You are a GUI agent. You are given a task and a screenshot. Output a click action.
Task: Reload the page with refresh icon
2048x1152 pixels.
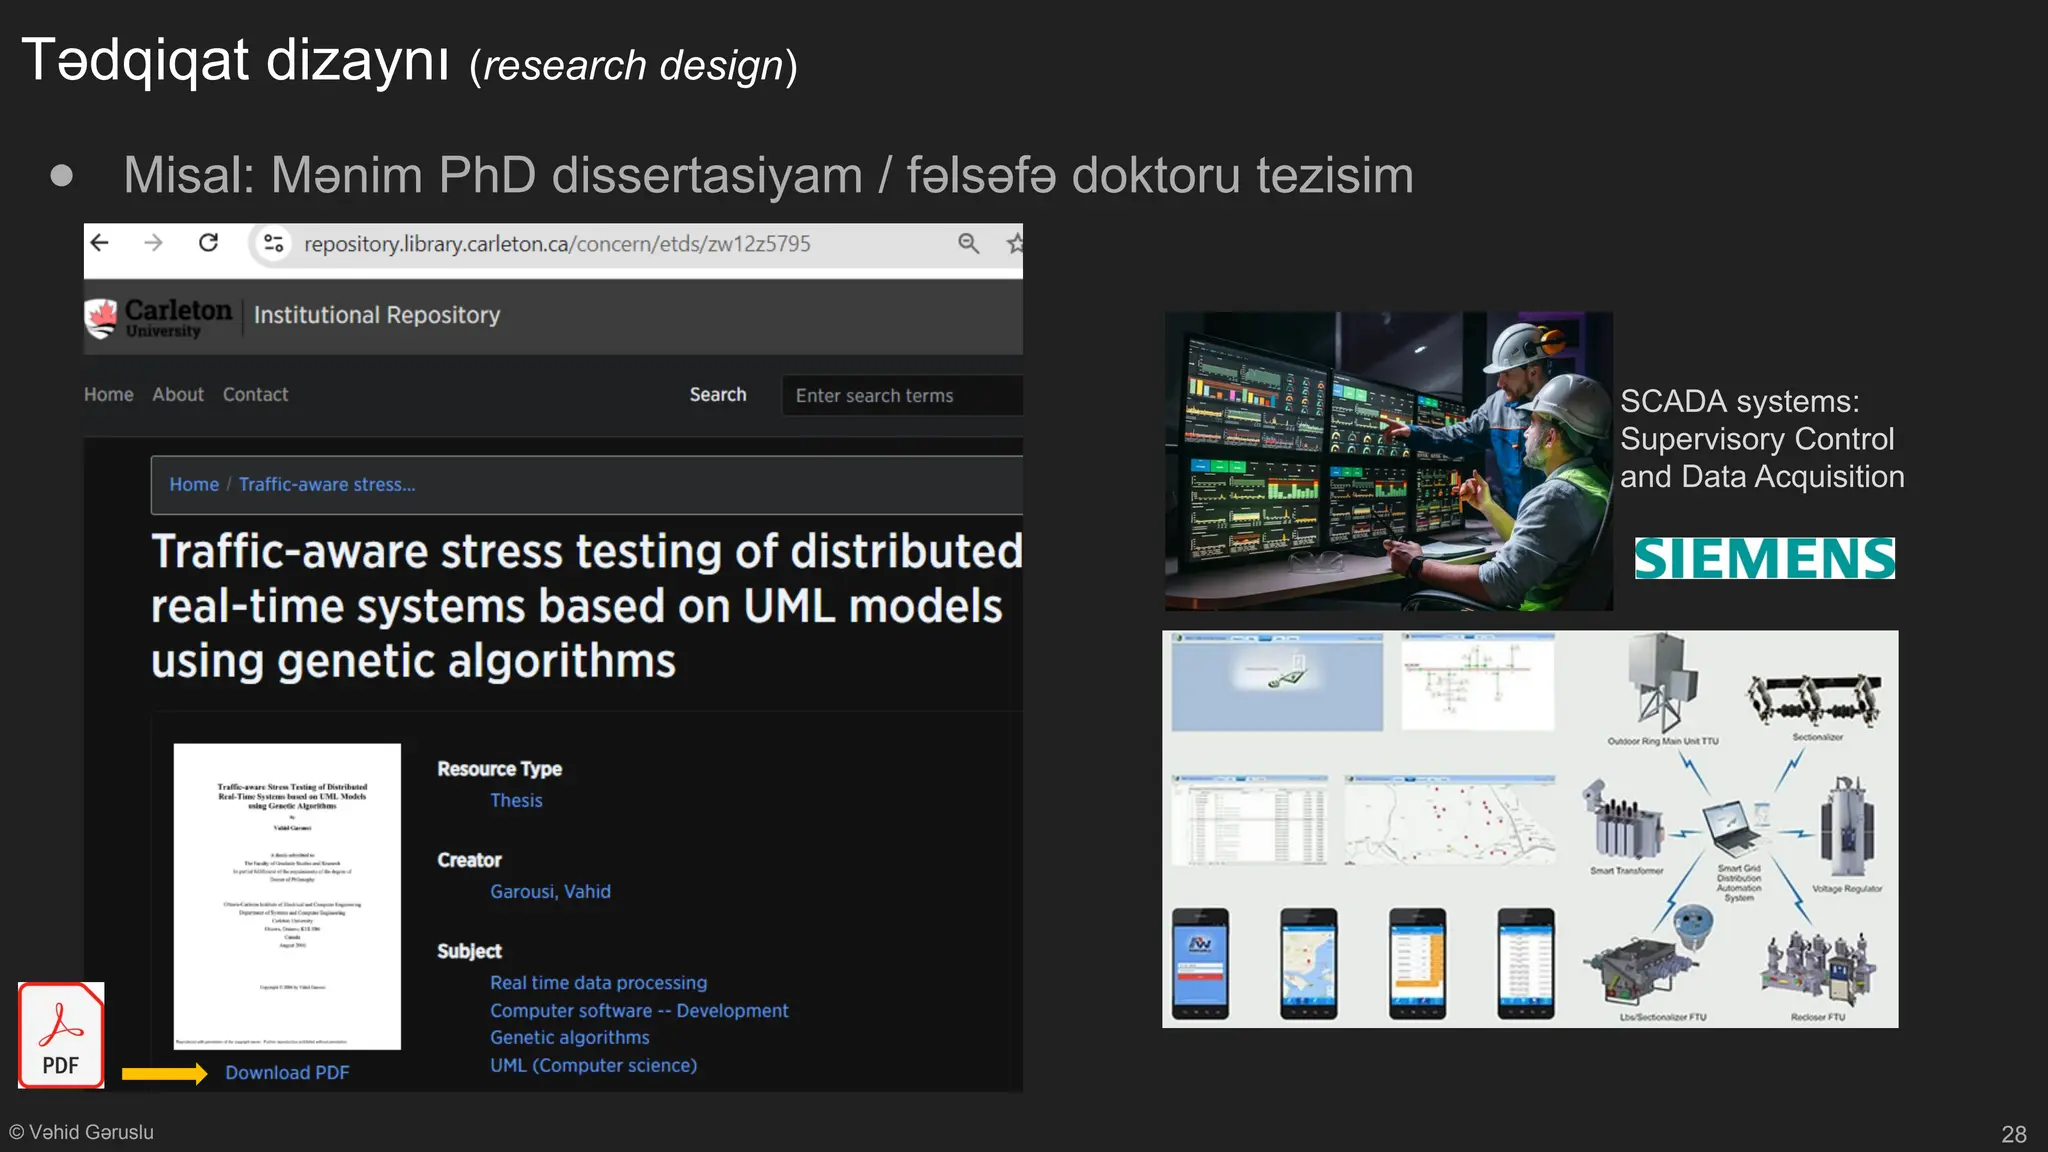coord(208,243)
